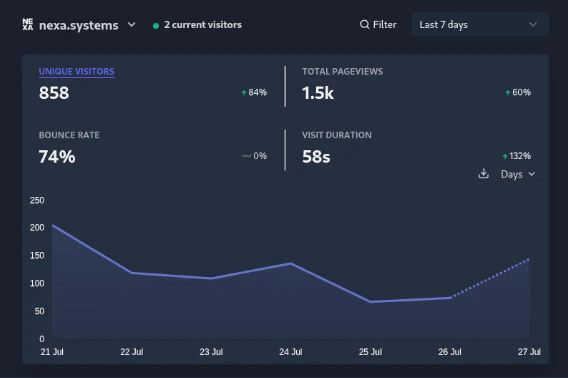Image resolution: width=568 pixels, height=378 pixels.
Task: Click the 84% unique visitors change indicator
Action: pyautogui.click(x=254, y=92)
